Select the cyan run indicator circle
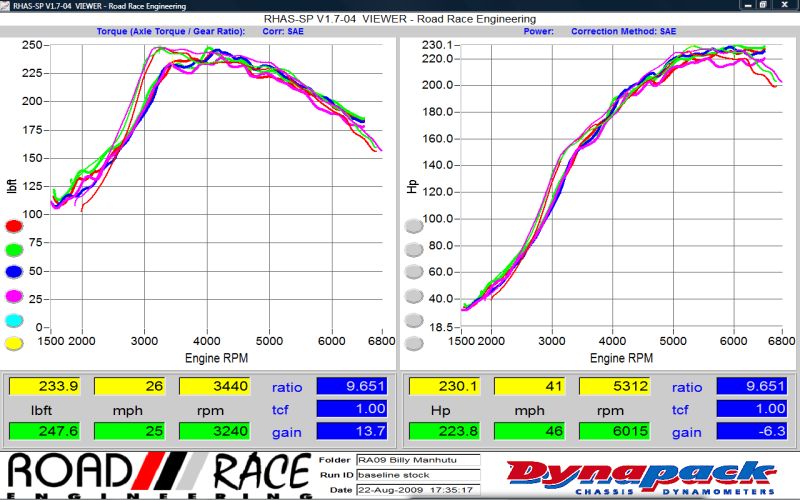This screenshot has height=500, width=800. [x=14, y=320]
